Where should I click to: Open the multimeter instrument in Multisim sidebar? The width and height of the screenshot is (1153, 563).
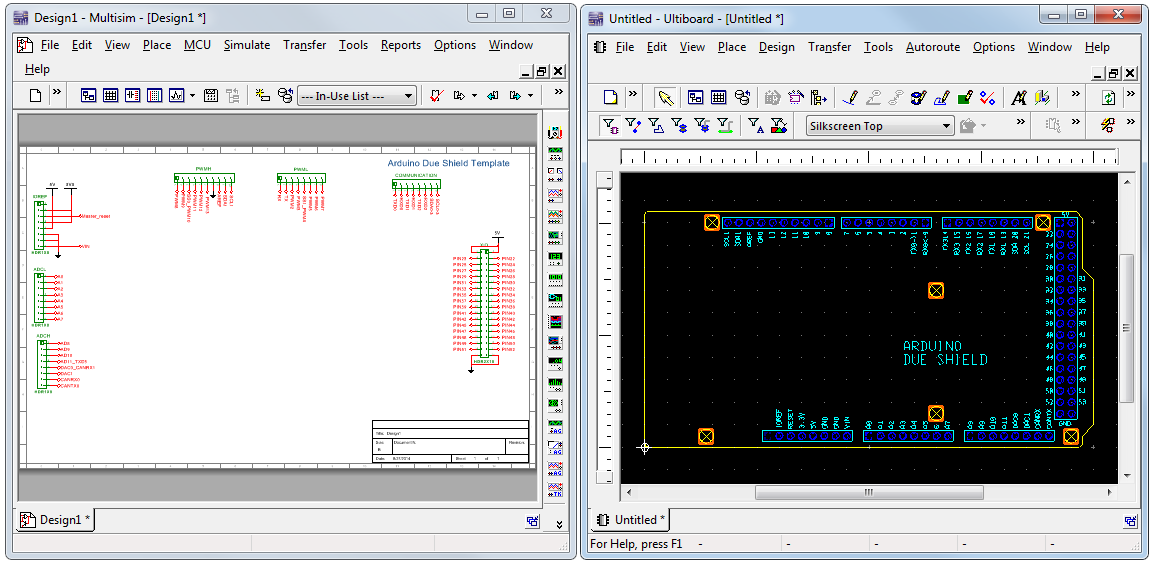(555, 133)
